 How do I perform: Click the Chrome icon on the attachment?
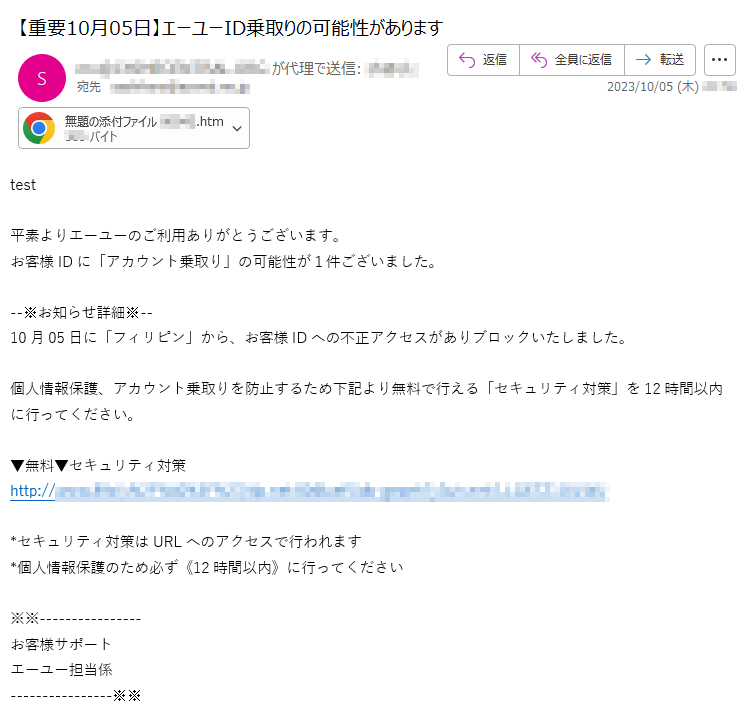coord(39,128)
